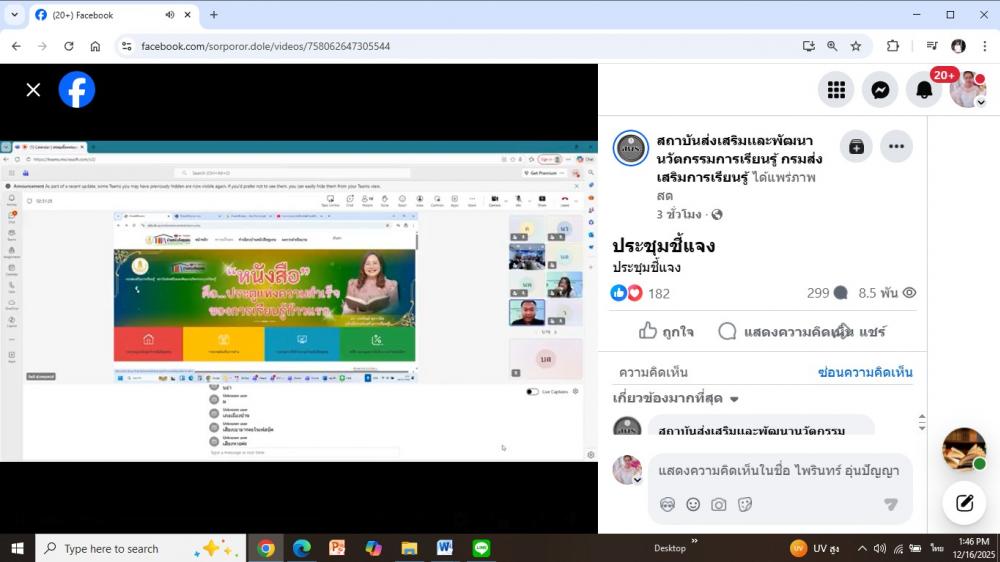Bookmark this page with the star icon
The height and width of the screenshot is (562, 1000).
pos(856,46)
